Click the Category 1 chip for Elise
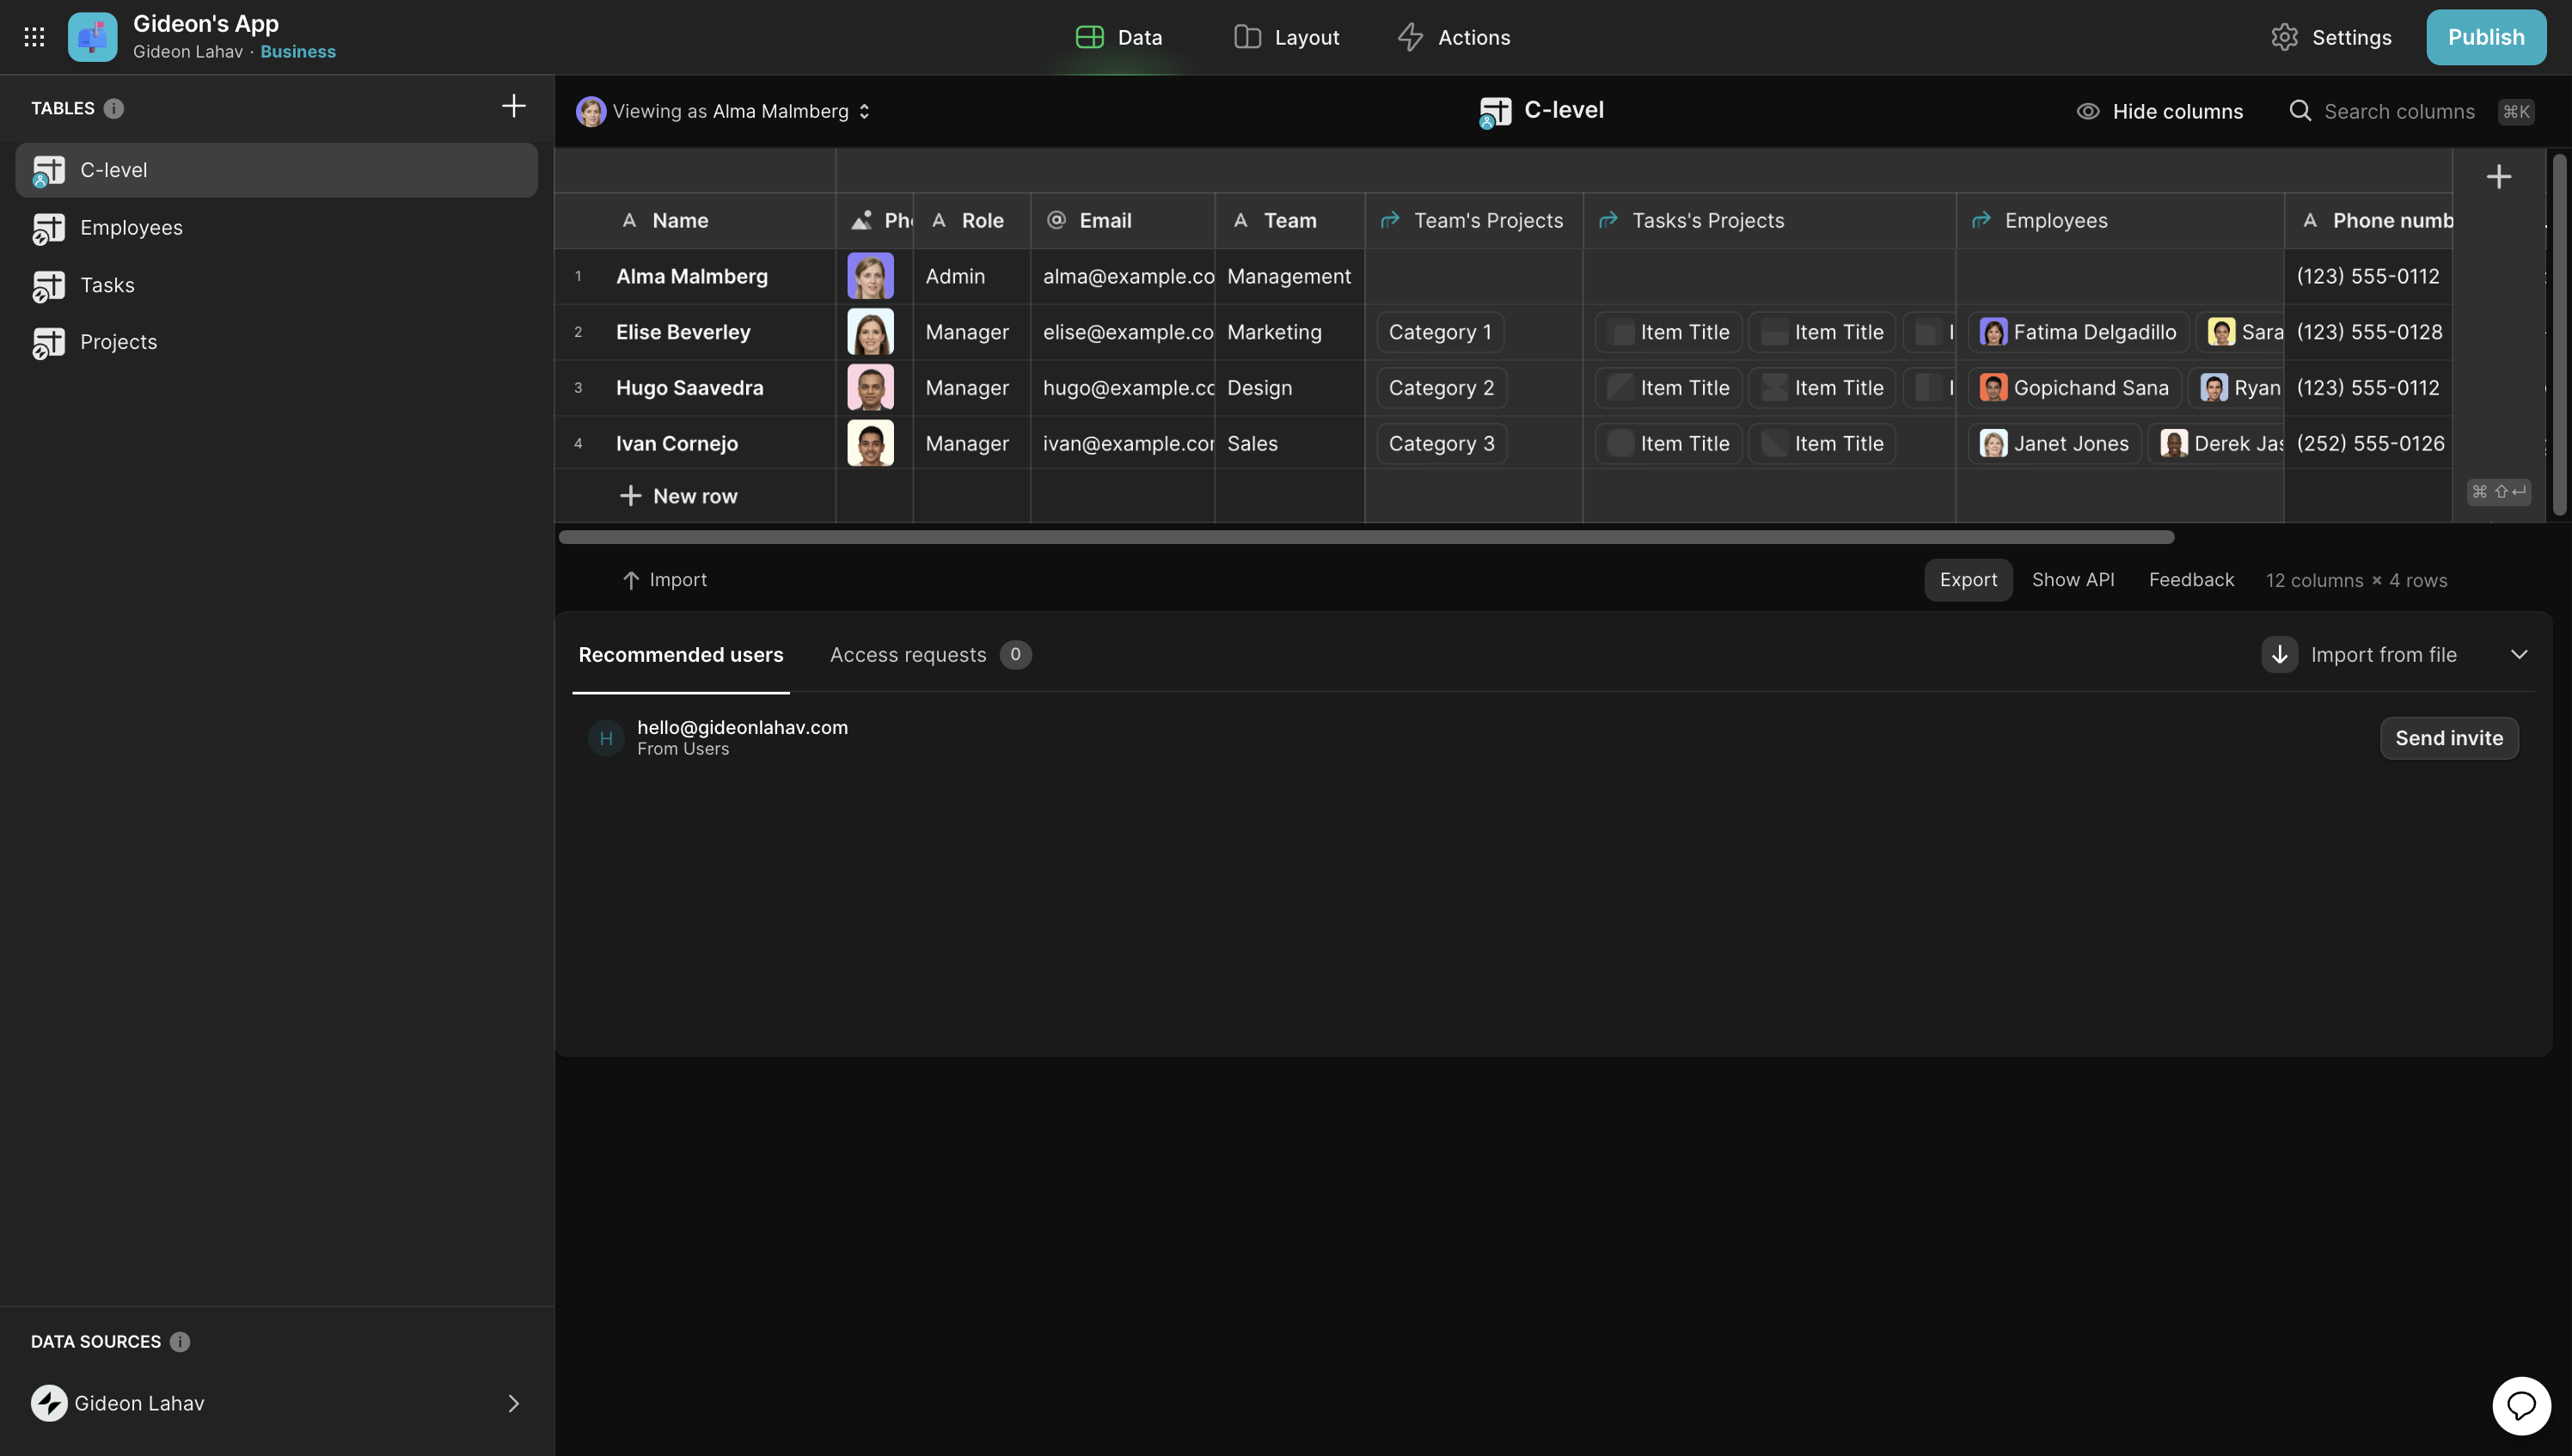This screenshot has width=2572, height=1456. tap(1440, 332)
